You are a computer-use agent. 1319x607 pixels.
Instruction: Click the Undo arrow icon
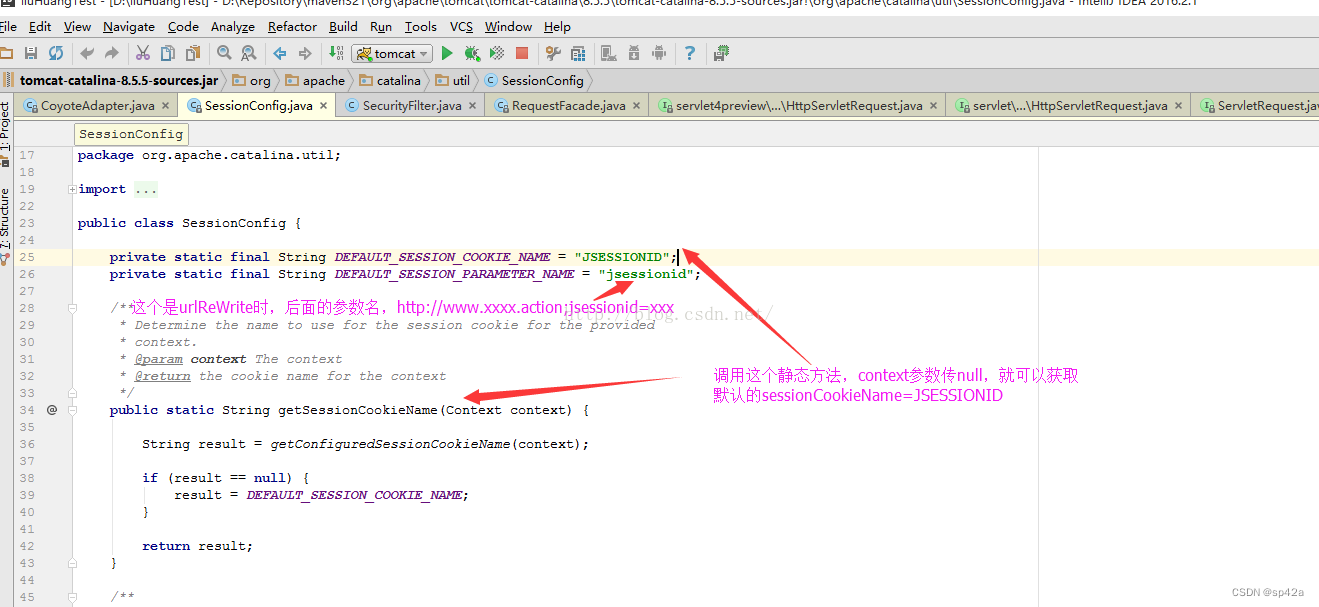coord(87,53)
